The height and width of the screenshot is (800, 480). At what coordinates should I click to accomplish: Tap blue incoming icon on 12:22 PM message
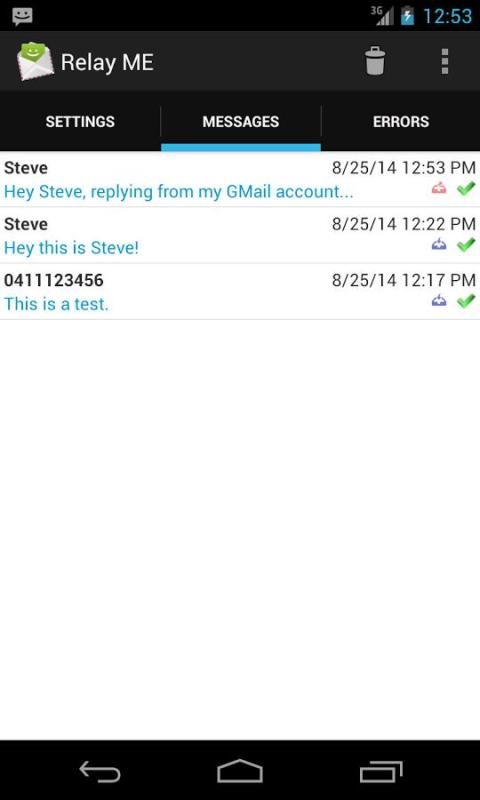point(439,245)
